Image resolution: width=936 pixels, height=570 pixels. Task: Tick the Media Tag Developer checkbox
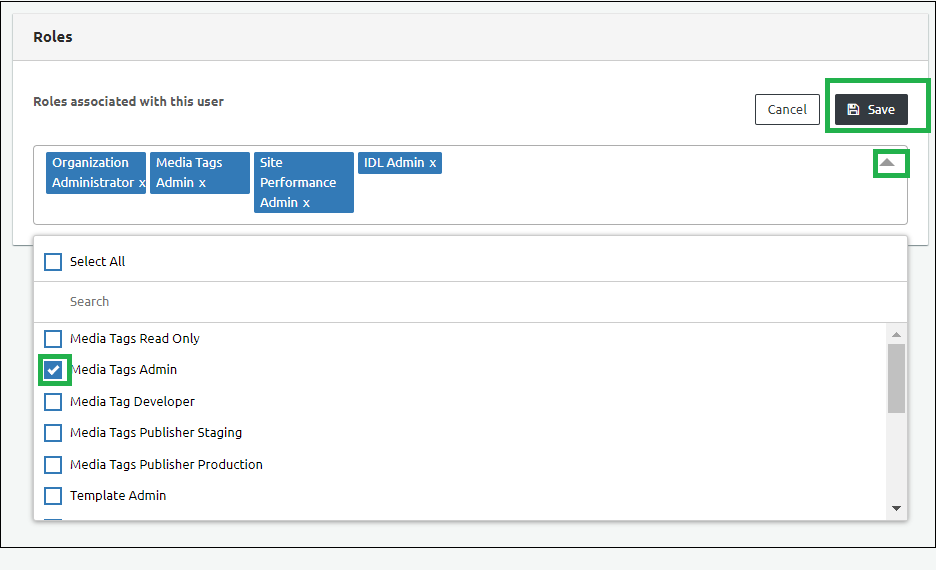(53, 402)
